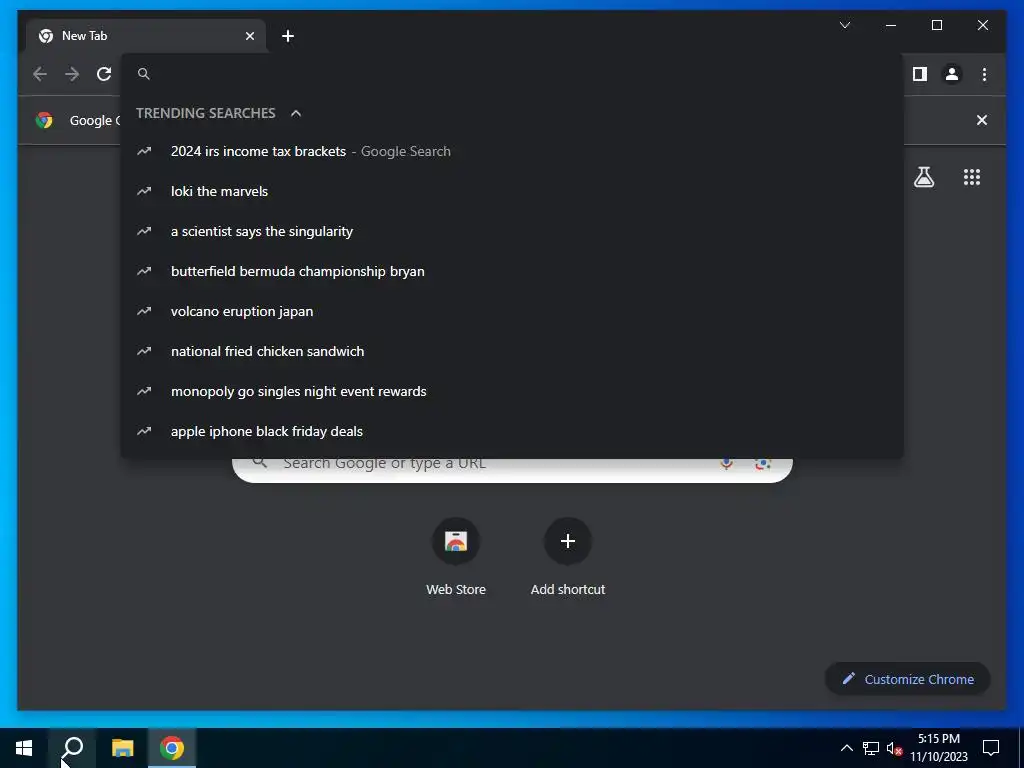1024x768 pixels.
Task: Show hidden system tray icons
Action: click(x=846, y=748)
